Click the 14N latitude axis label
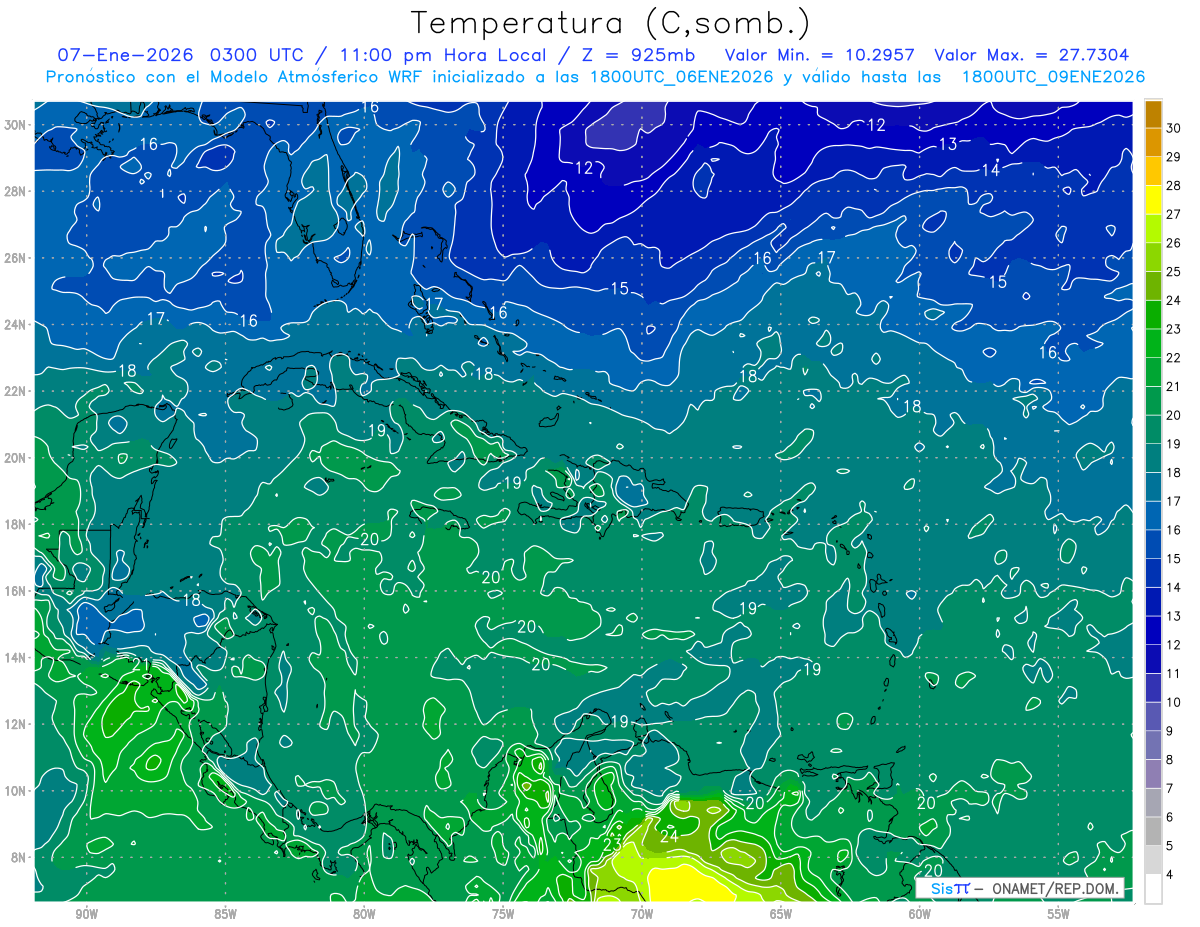This screenshot has width=1200, height=927. [15, 658]
